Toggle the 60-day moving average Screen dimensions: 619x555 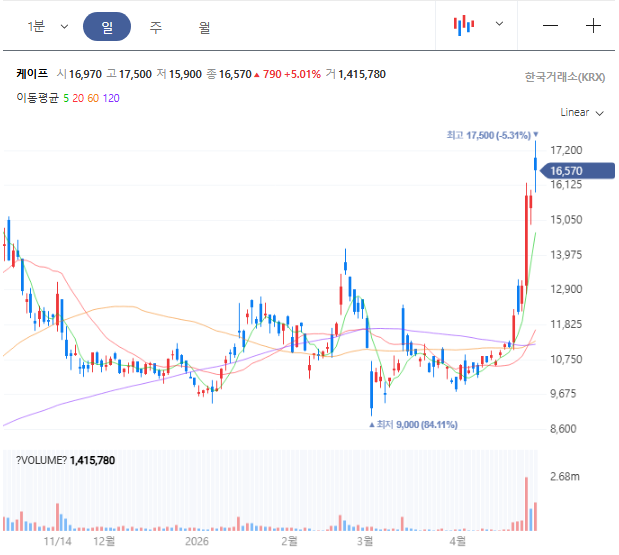point(93,98)
